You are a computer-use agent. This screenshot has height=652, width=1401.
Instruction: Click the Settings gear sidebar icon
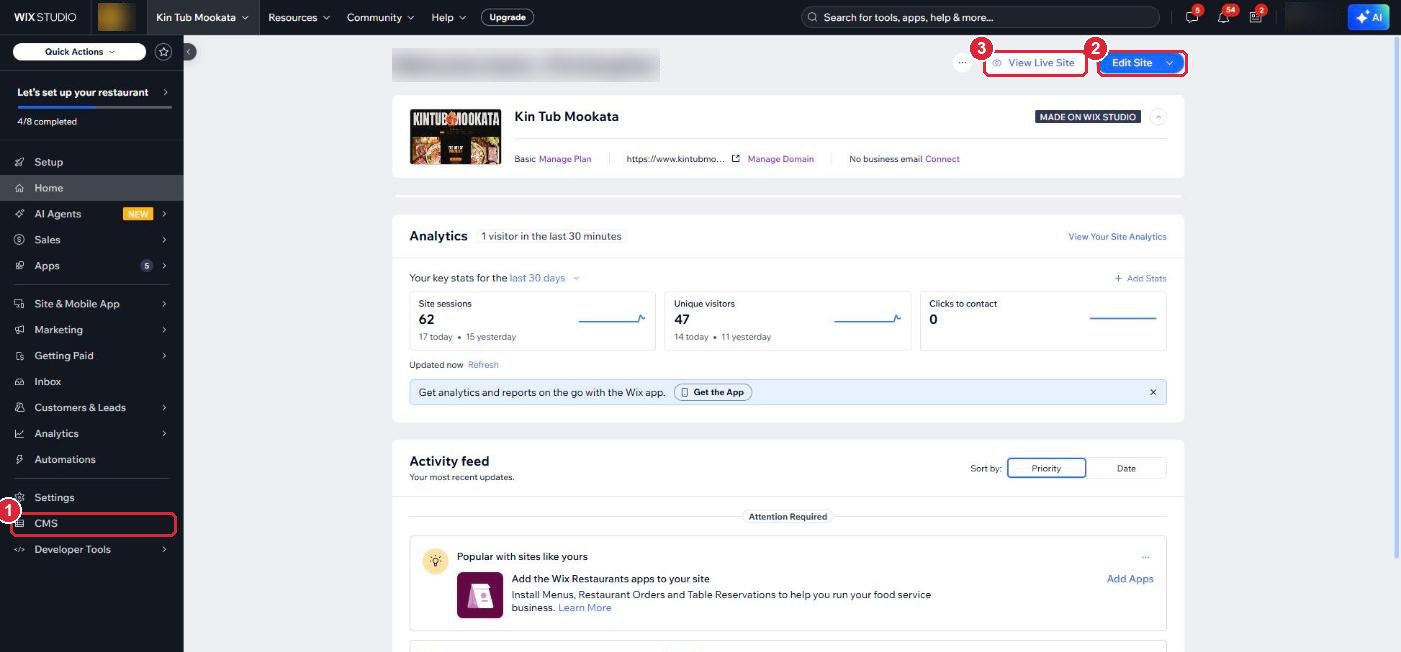point(19,498)
